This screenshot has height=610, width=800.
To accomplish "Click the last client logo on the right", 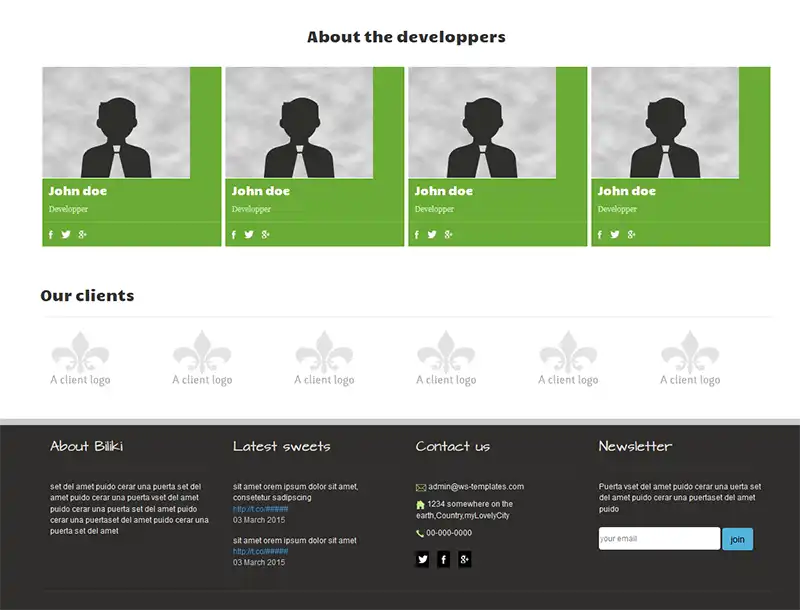I will (x=690, y=359).
